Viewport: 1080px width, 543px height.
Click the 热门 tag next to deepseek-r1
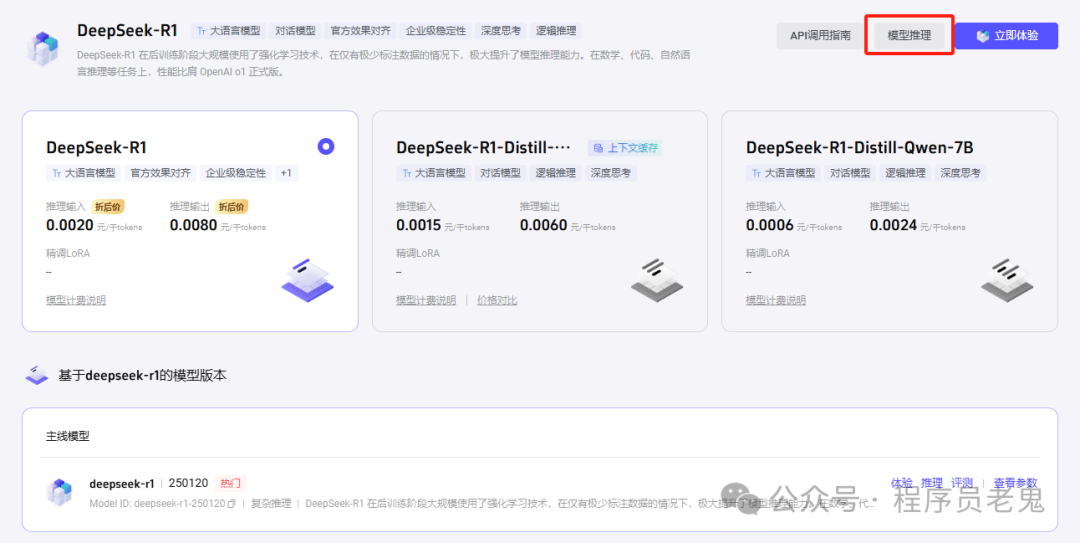coord(231,483)
